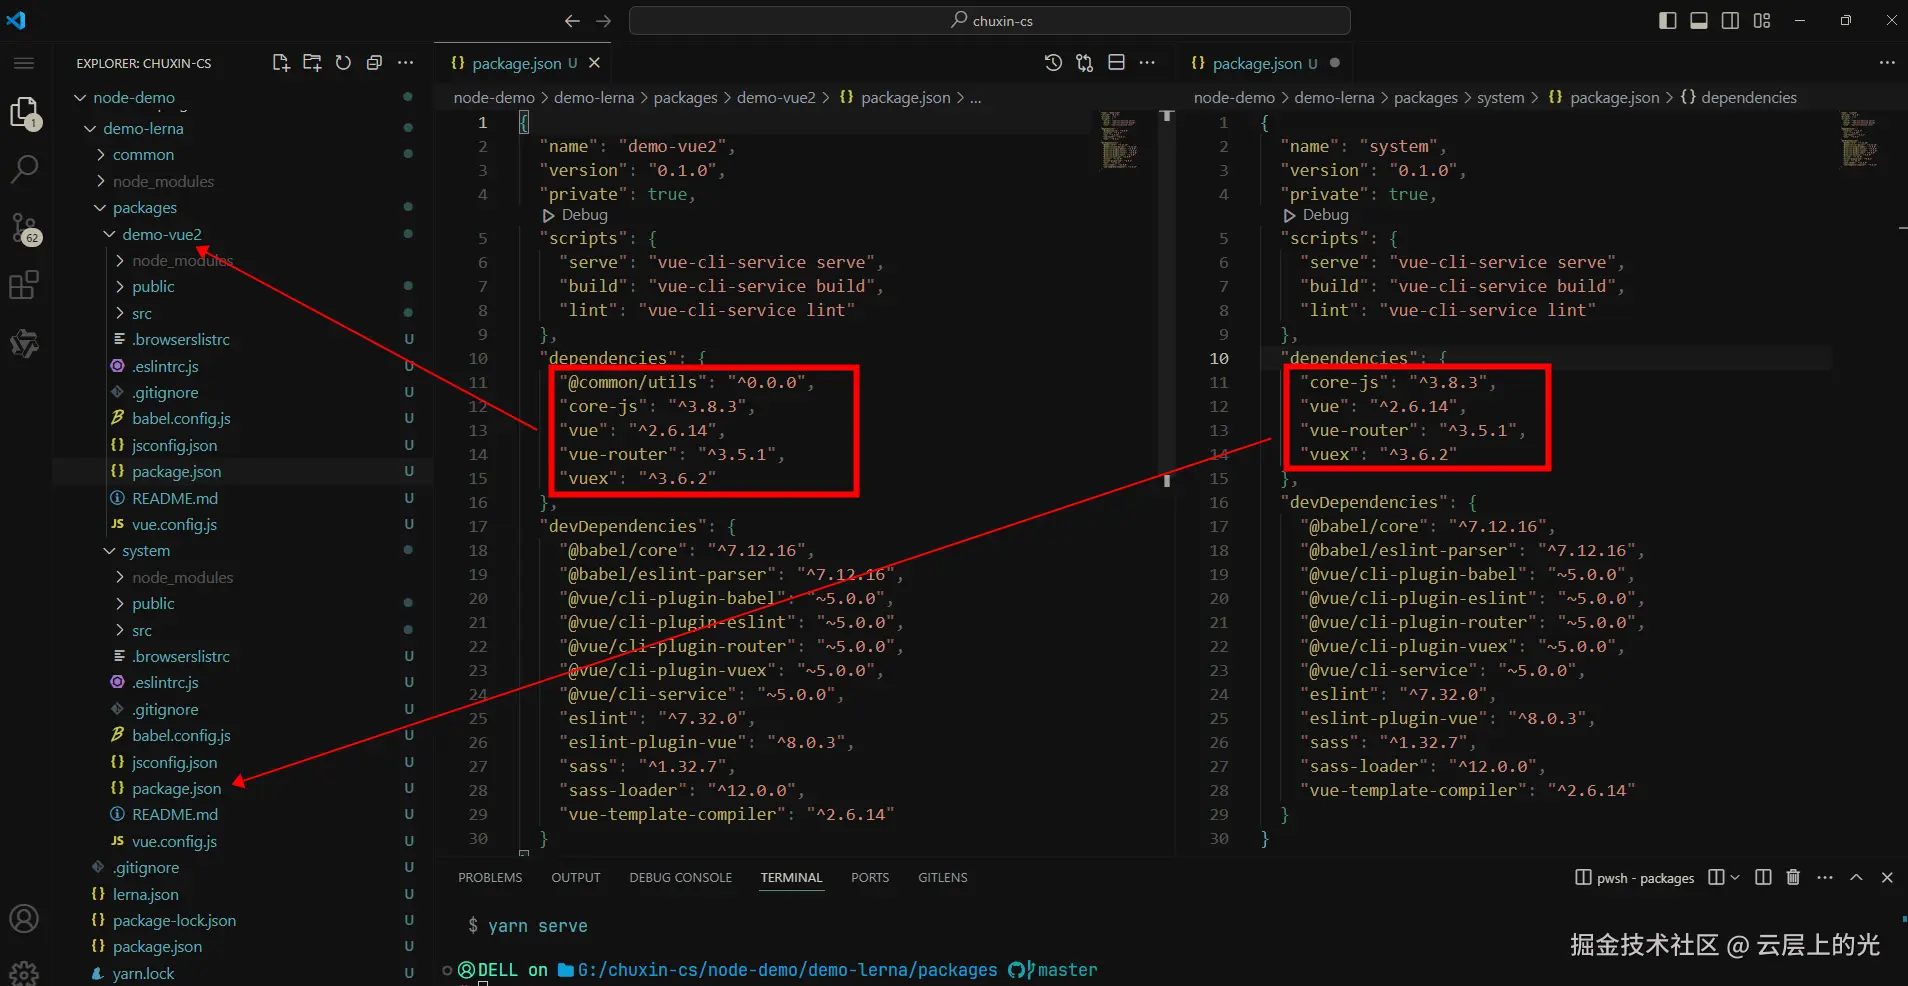Open terminal panel more actions menu
The height and width of the screenshot is (986, 1908).
pos(1825,877)
